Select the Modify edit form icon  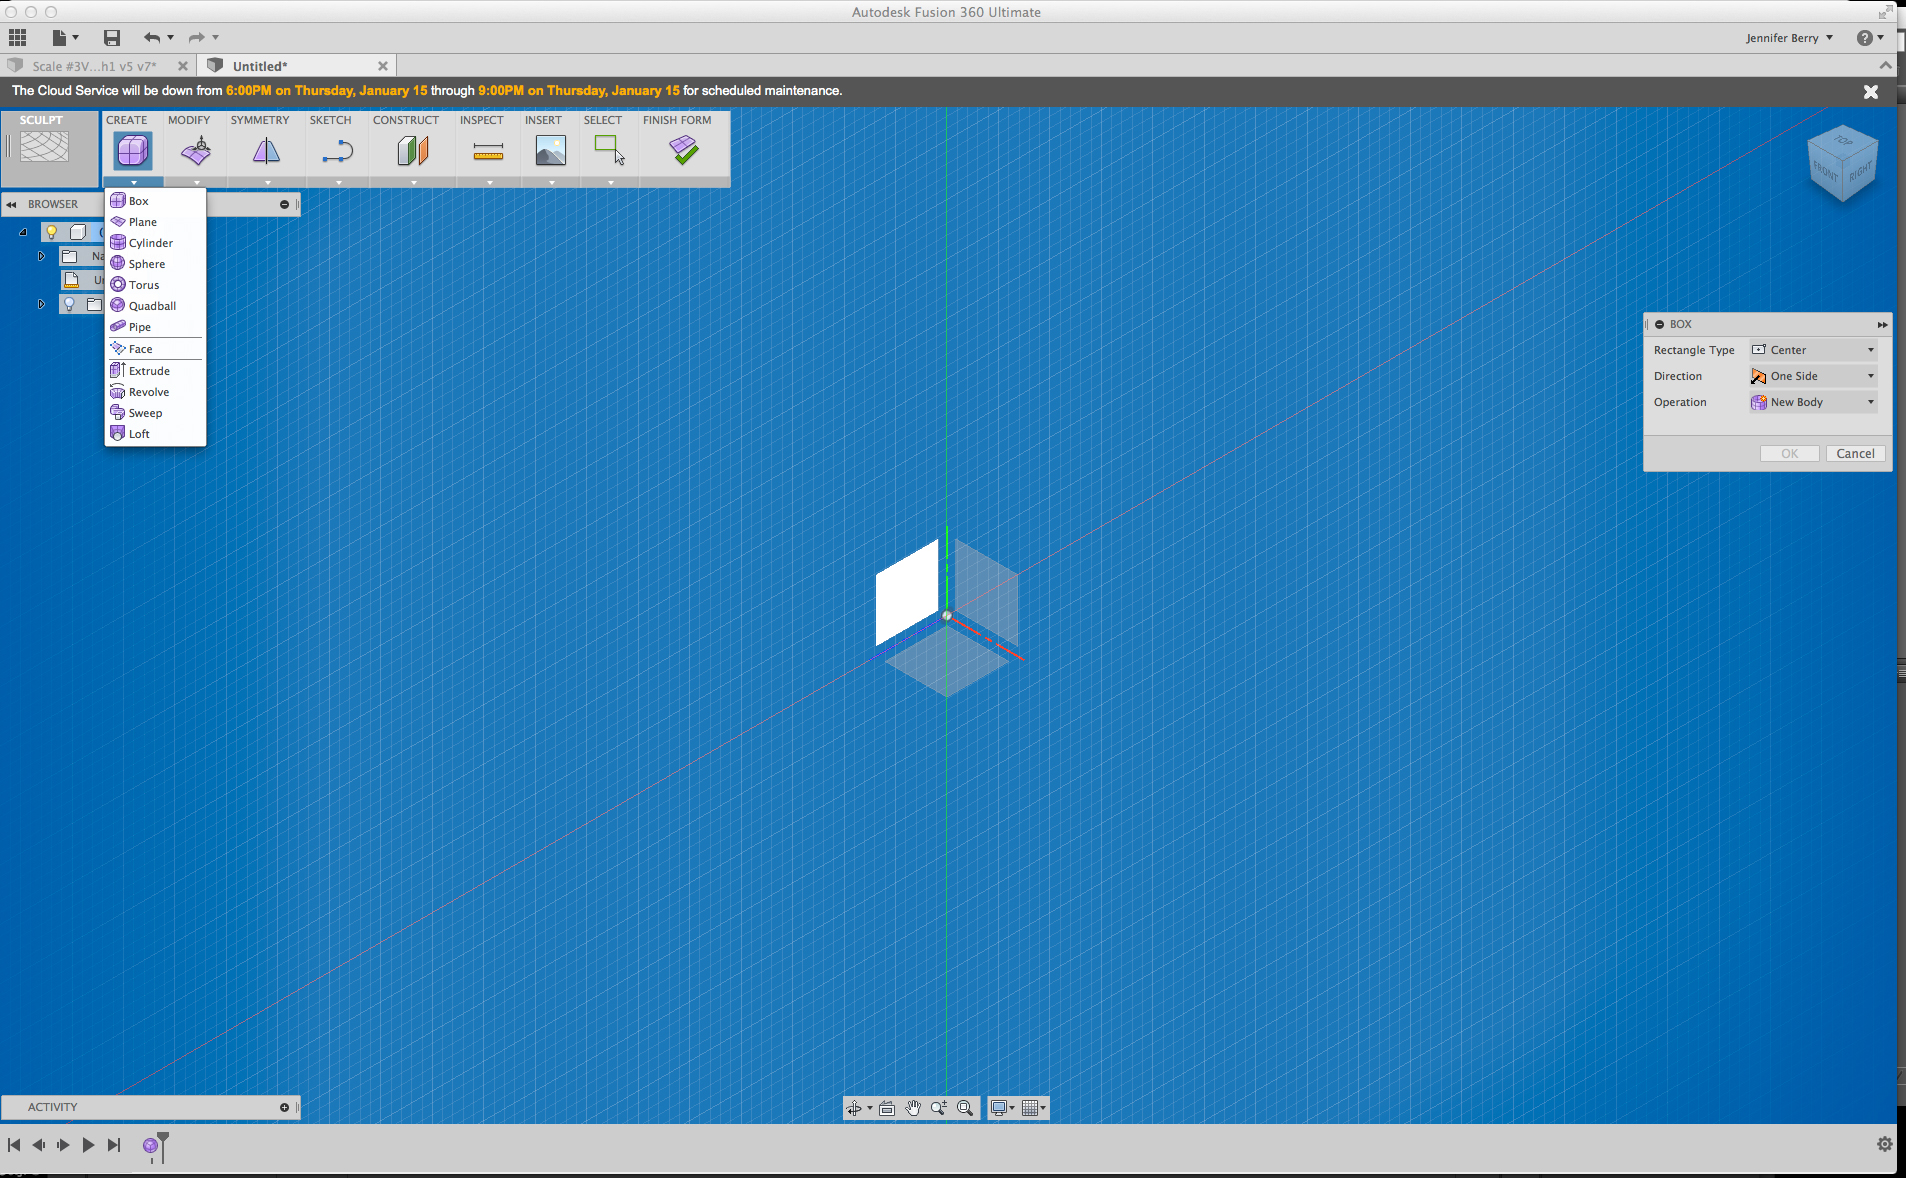[x=196, y=151]
